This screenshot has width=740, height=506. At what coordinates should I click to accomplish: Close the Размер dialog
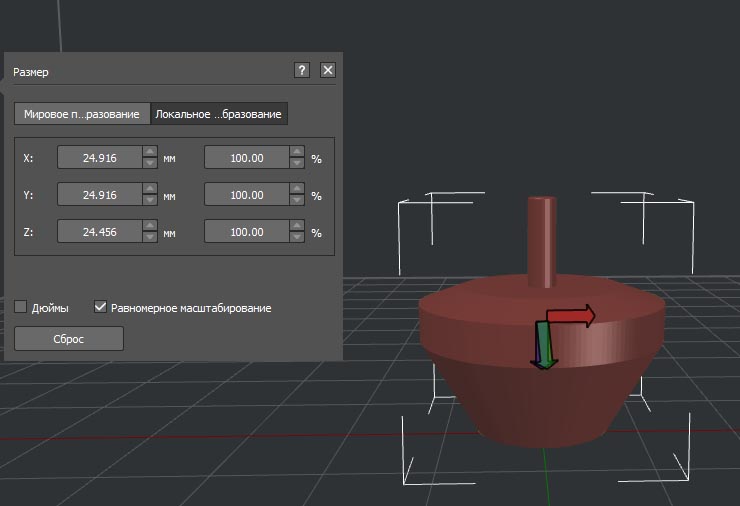327,70
